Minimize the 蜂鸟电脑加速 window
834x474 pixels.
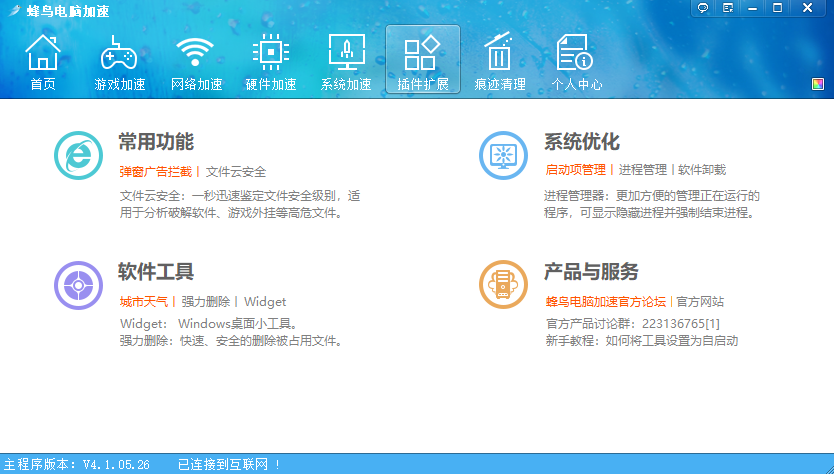752,8
